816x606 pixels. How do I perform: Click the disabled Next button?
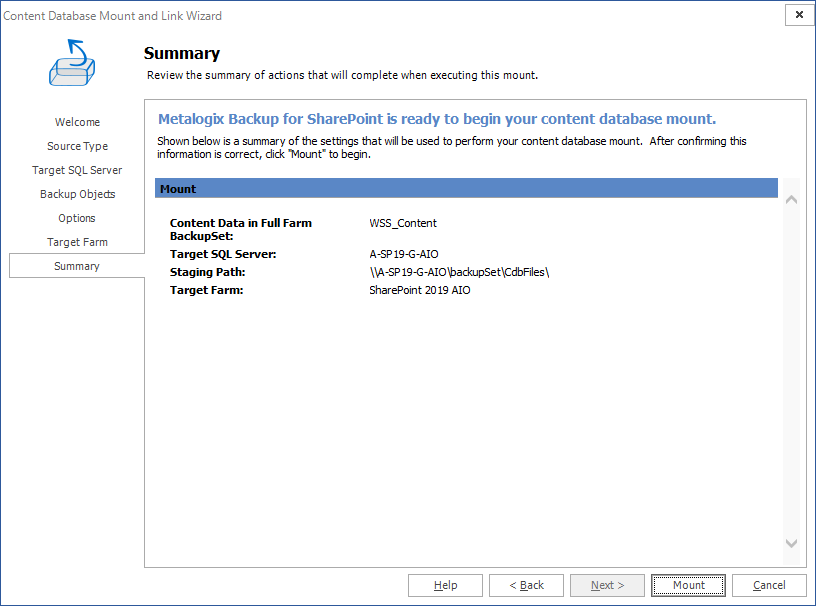pos(607,585)
